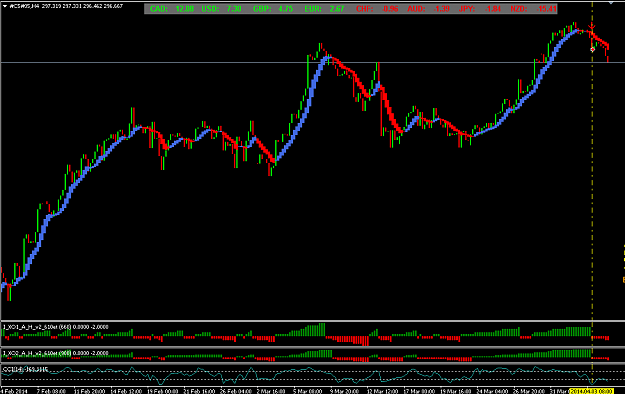Click the USD 7.30 strength reading
625x394 pixels.
point(221,9)
